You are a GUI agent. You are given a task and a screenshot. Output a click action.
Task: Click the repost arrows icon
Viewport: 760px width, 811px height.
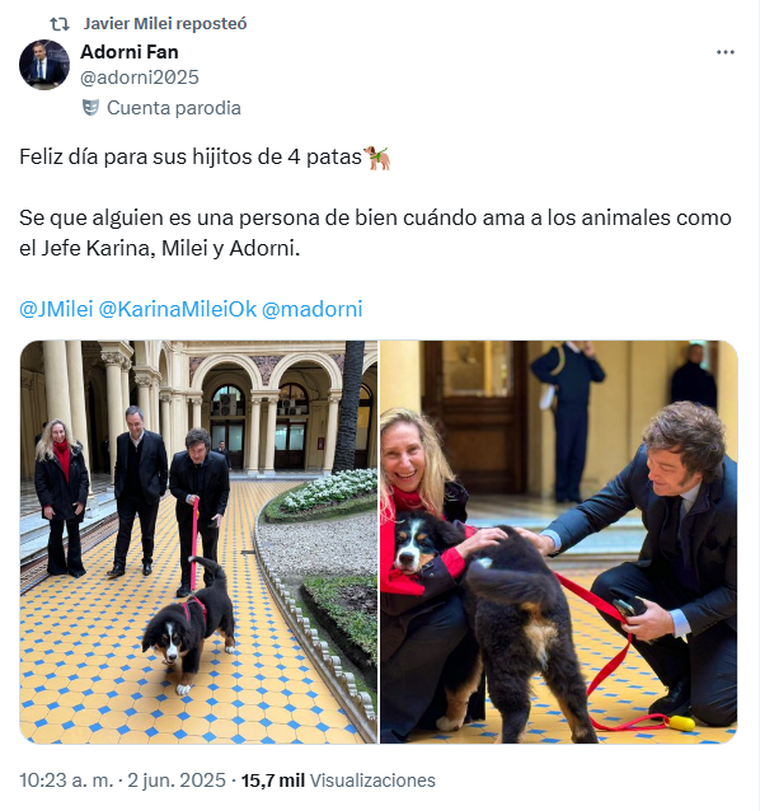[x=59, y=24]
